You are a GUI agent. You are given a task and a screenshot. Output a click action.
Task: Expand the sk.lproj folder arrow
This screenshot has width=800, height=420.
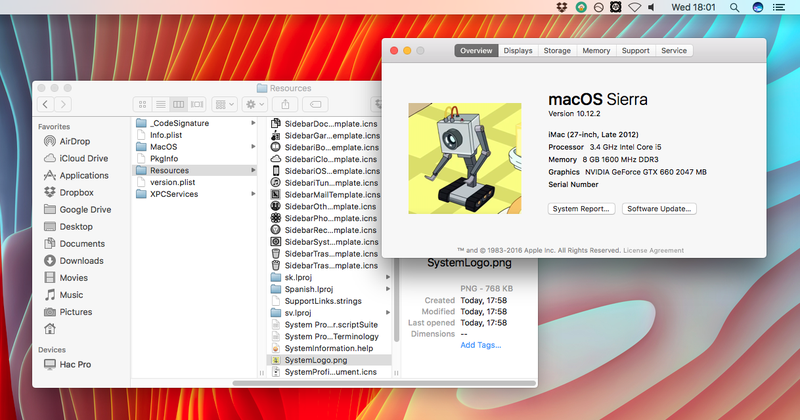388,277
